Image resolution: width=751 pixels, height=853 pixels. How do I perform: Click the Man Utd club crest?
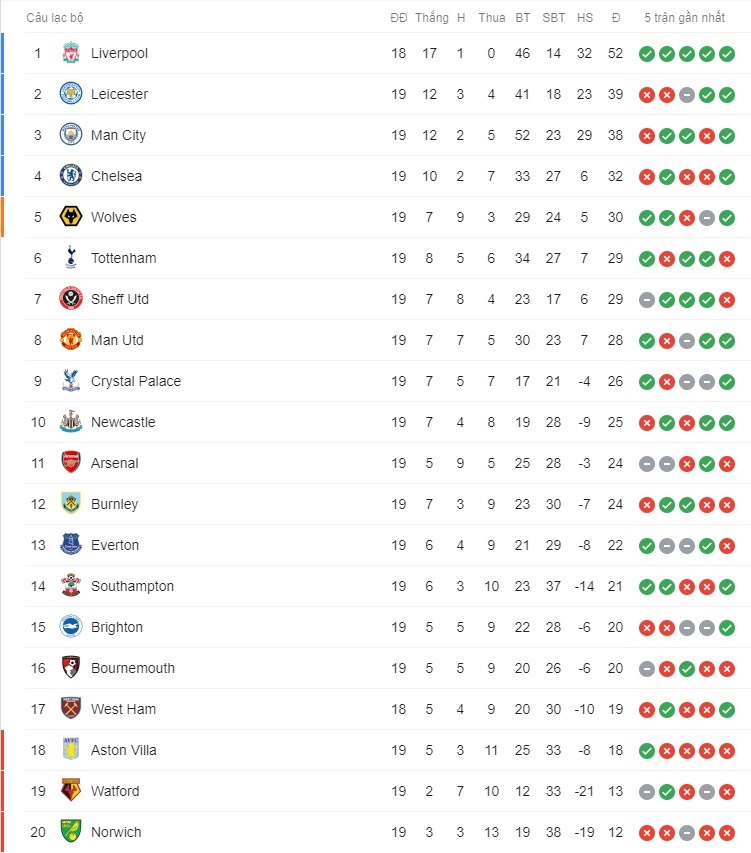[71, 340]
